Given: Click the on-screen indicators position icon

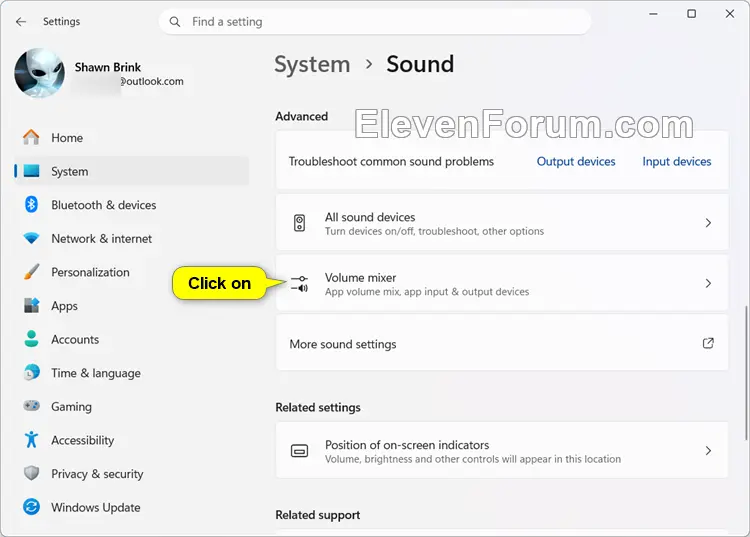Looking at the screenshot, I should click(x=299, y=451).
